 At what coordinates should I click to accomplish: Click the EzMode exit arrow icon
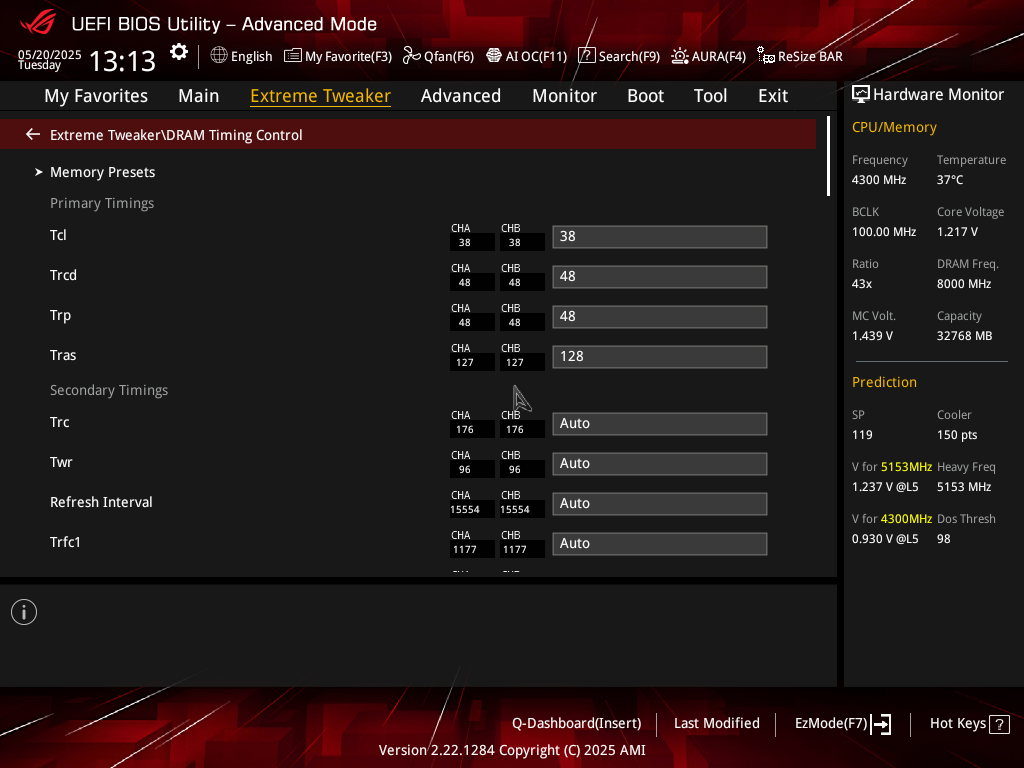[x=881, y=724]
